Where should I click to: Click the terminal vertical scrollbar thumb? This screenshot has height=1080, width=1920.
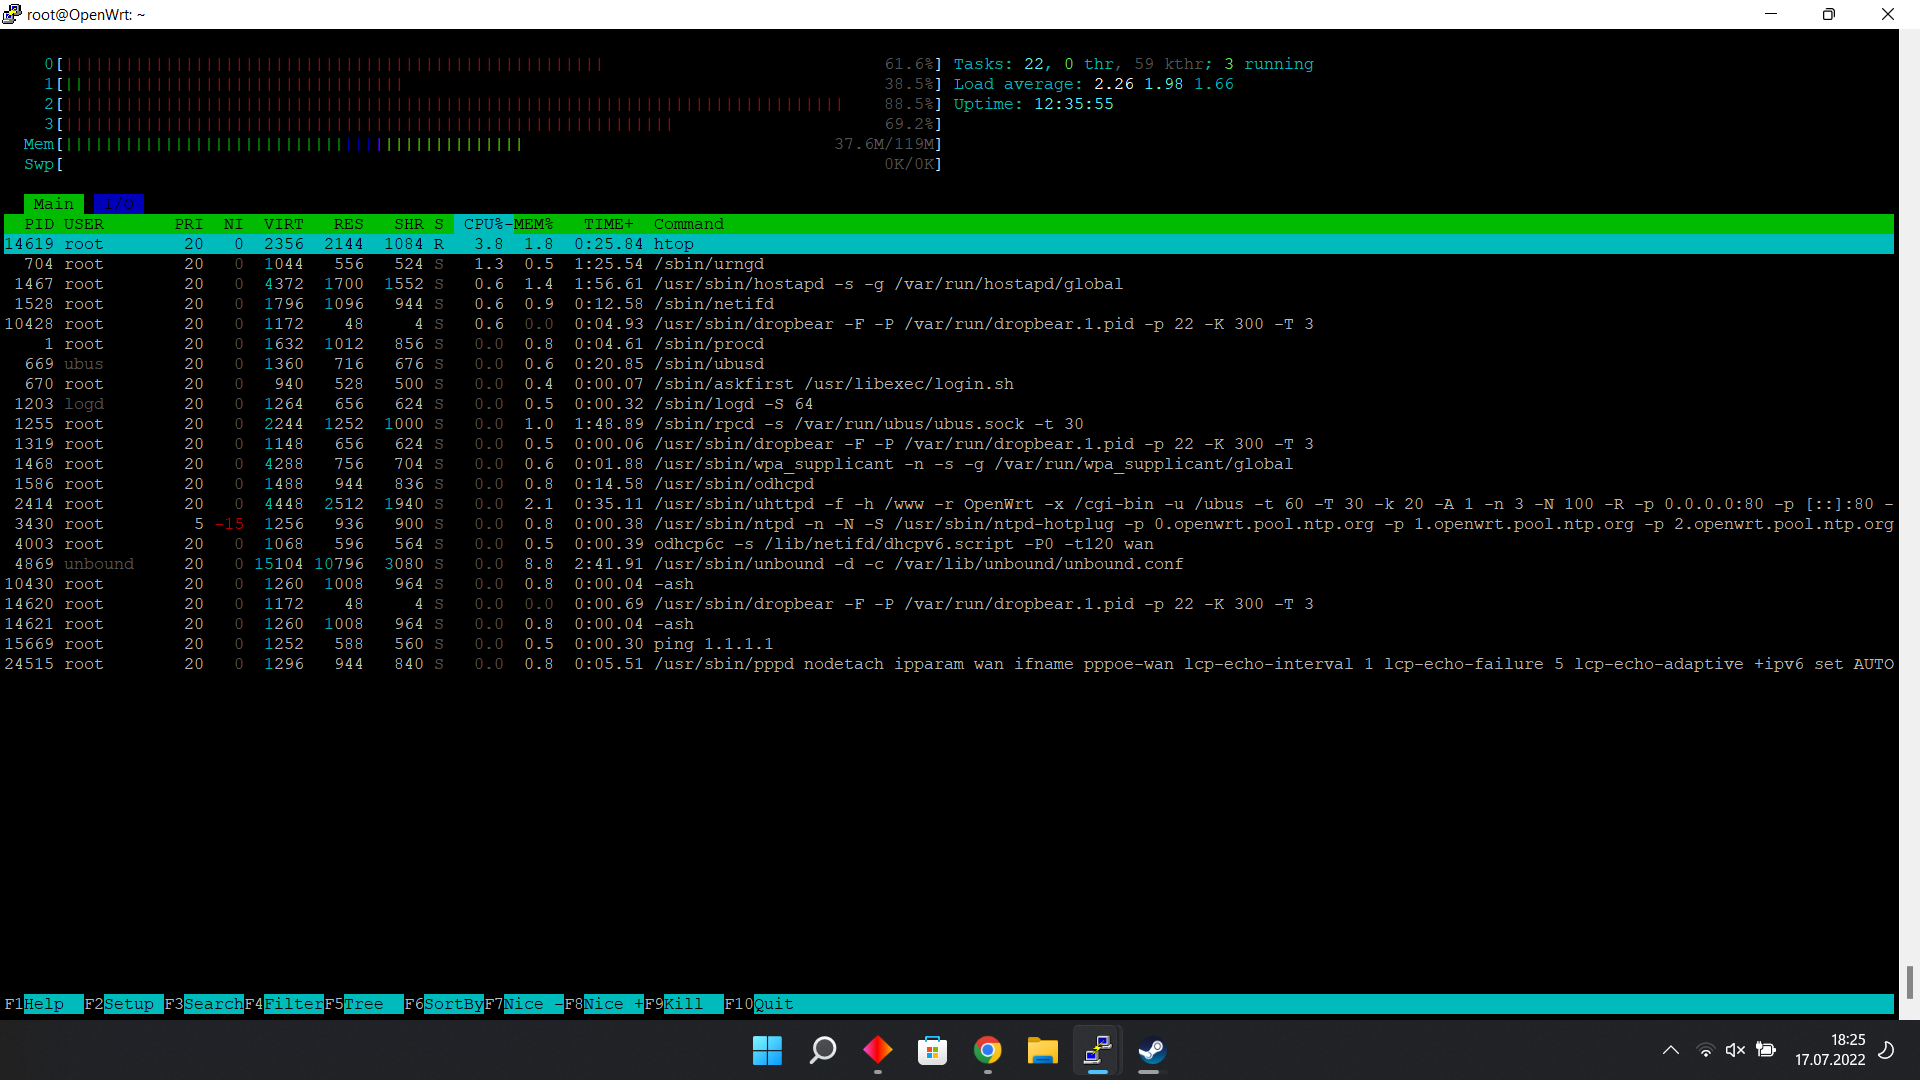click(x=1909, y=982)
